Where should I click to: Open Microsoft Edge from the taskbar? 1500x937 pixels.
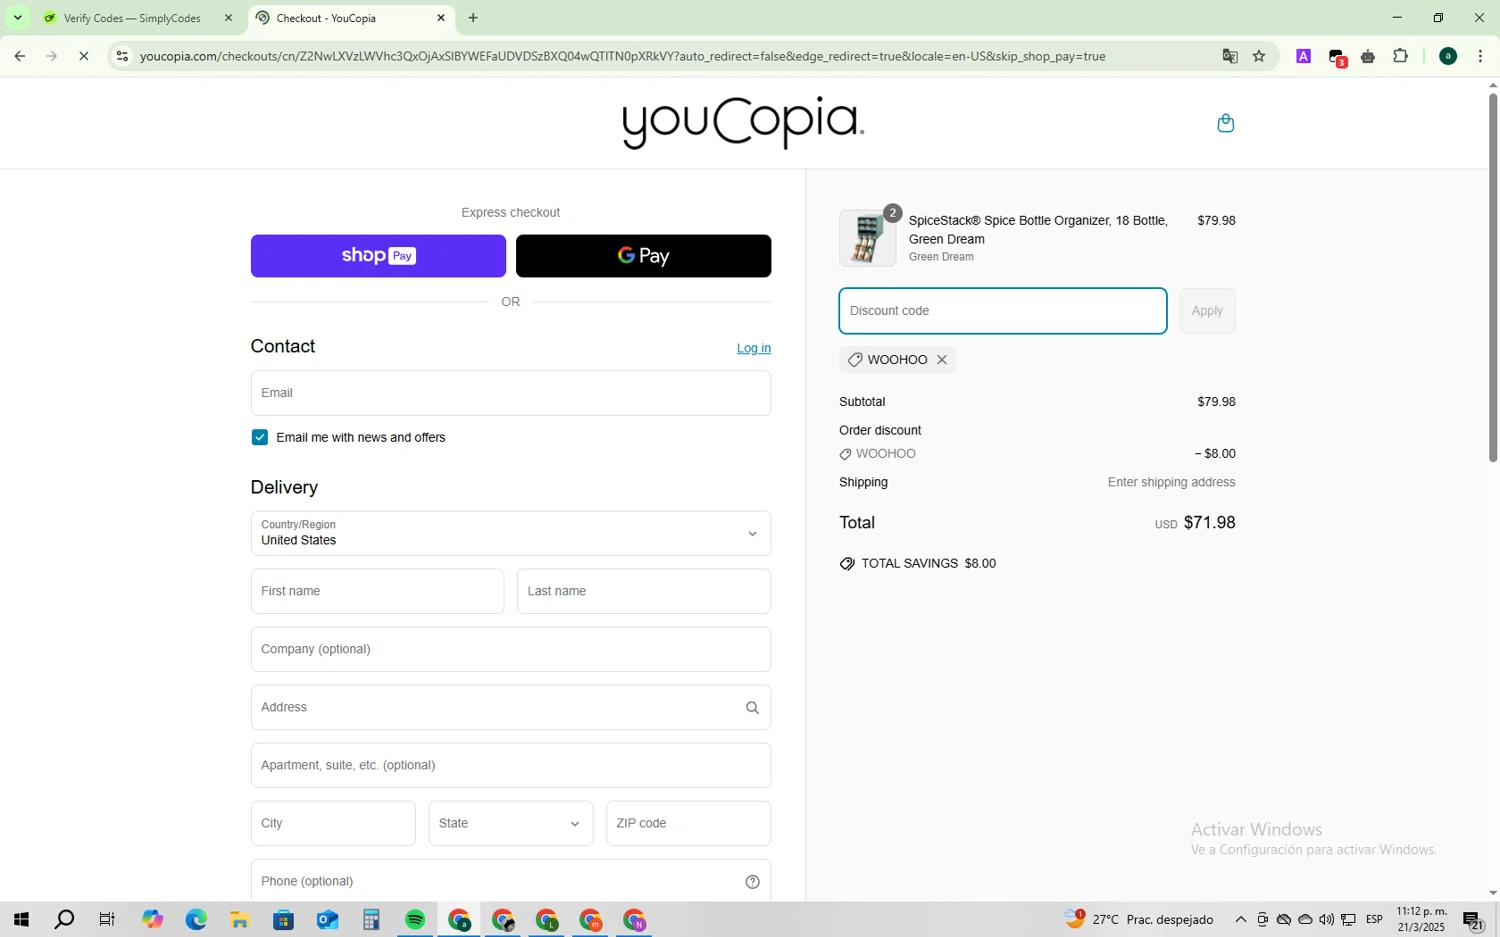click(195, 920)
